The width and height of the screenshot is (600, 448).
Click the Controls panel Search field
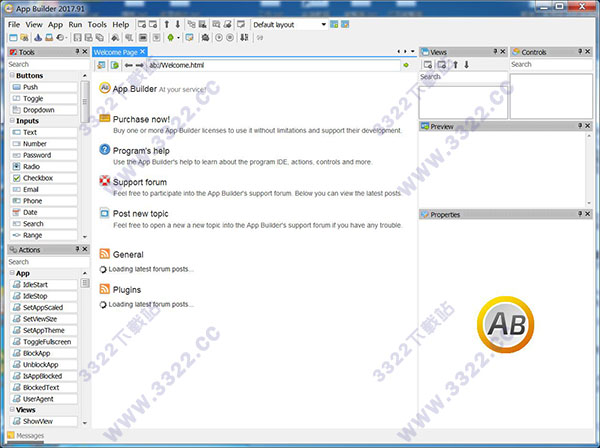551,64
